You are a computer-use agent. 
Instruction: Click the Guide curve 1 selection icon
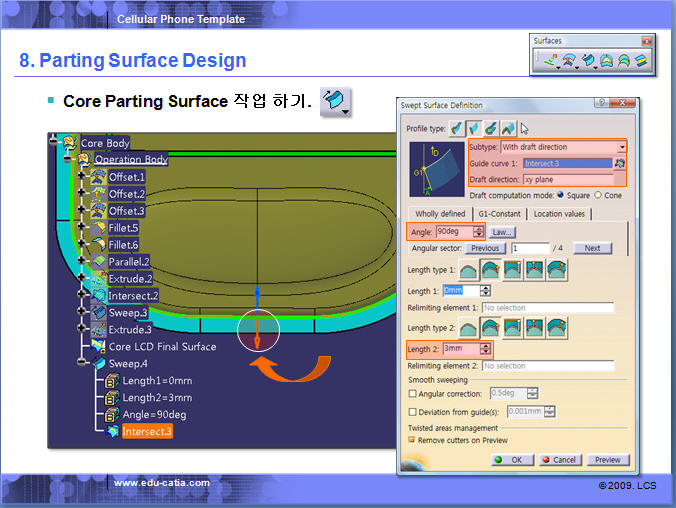[620, 163]
